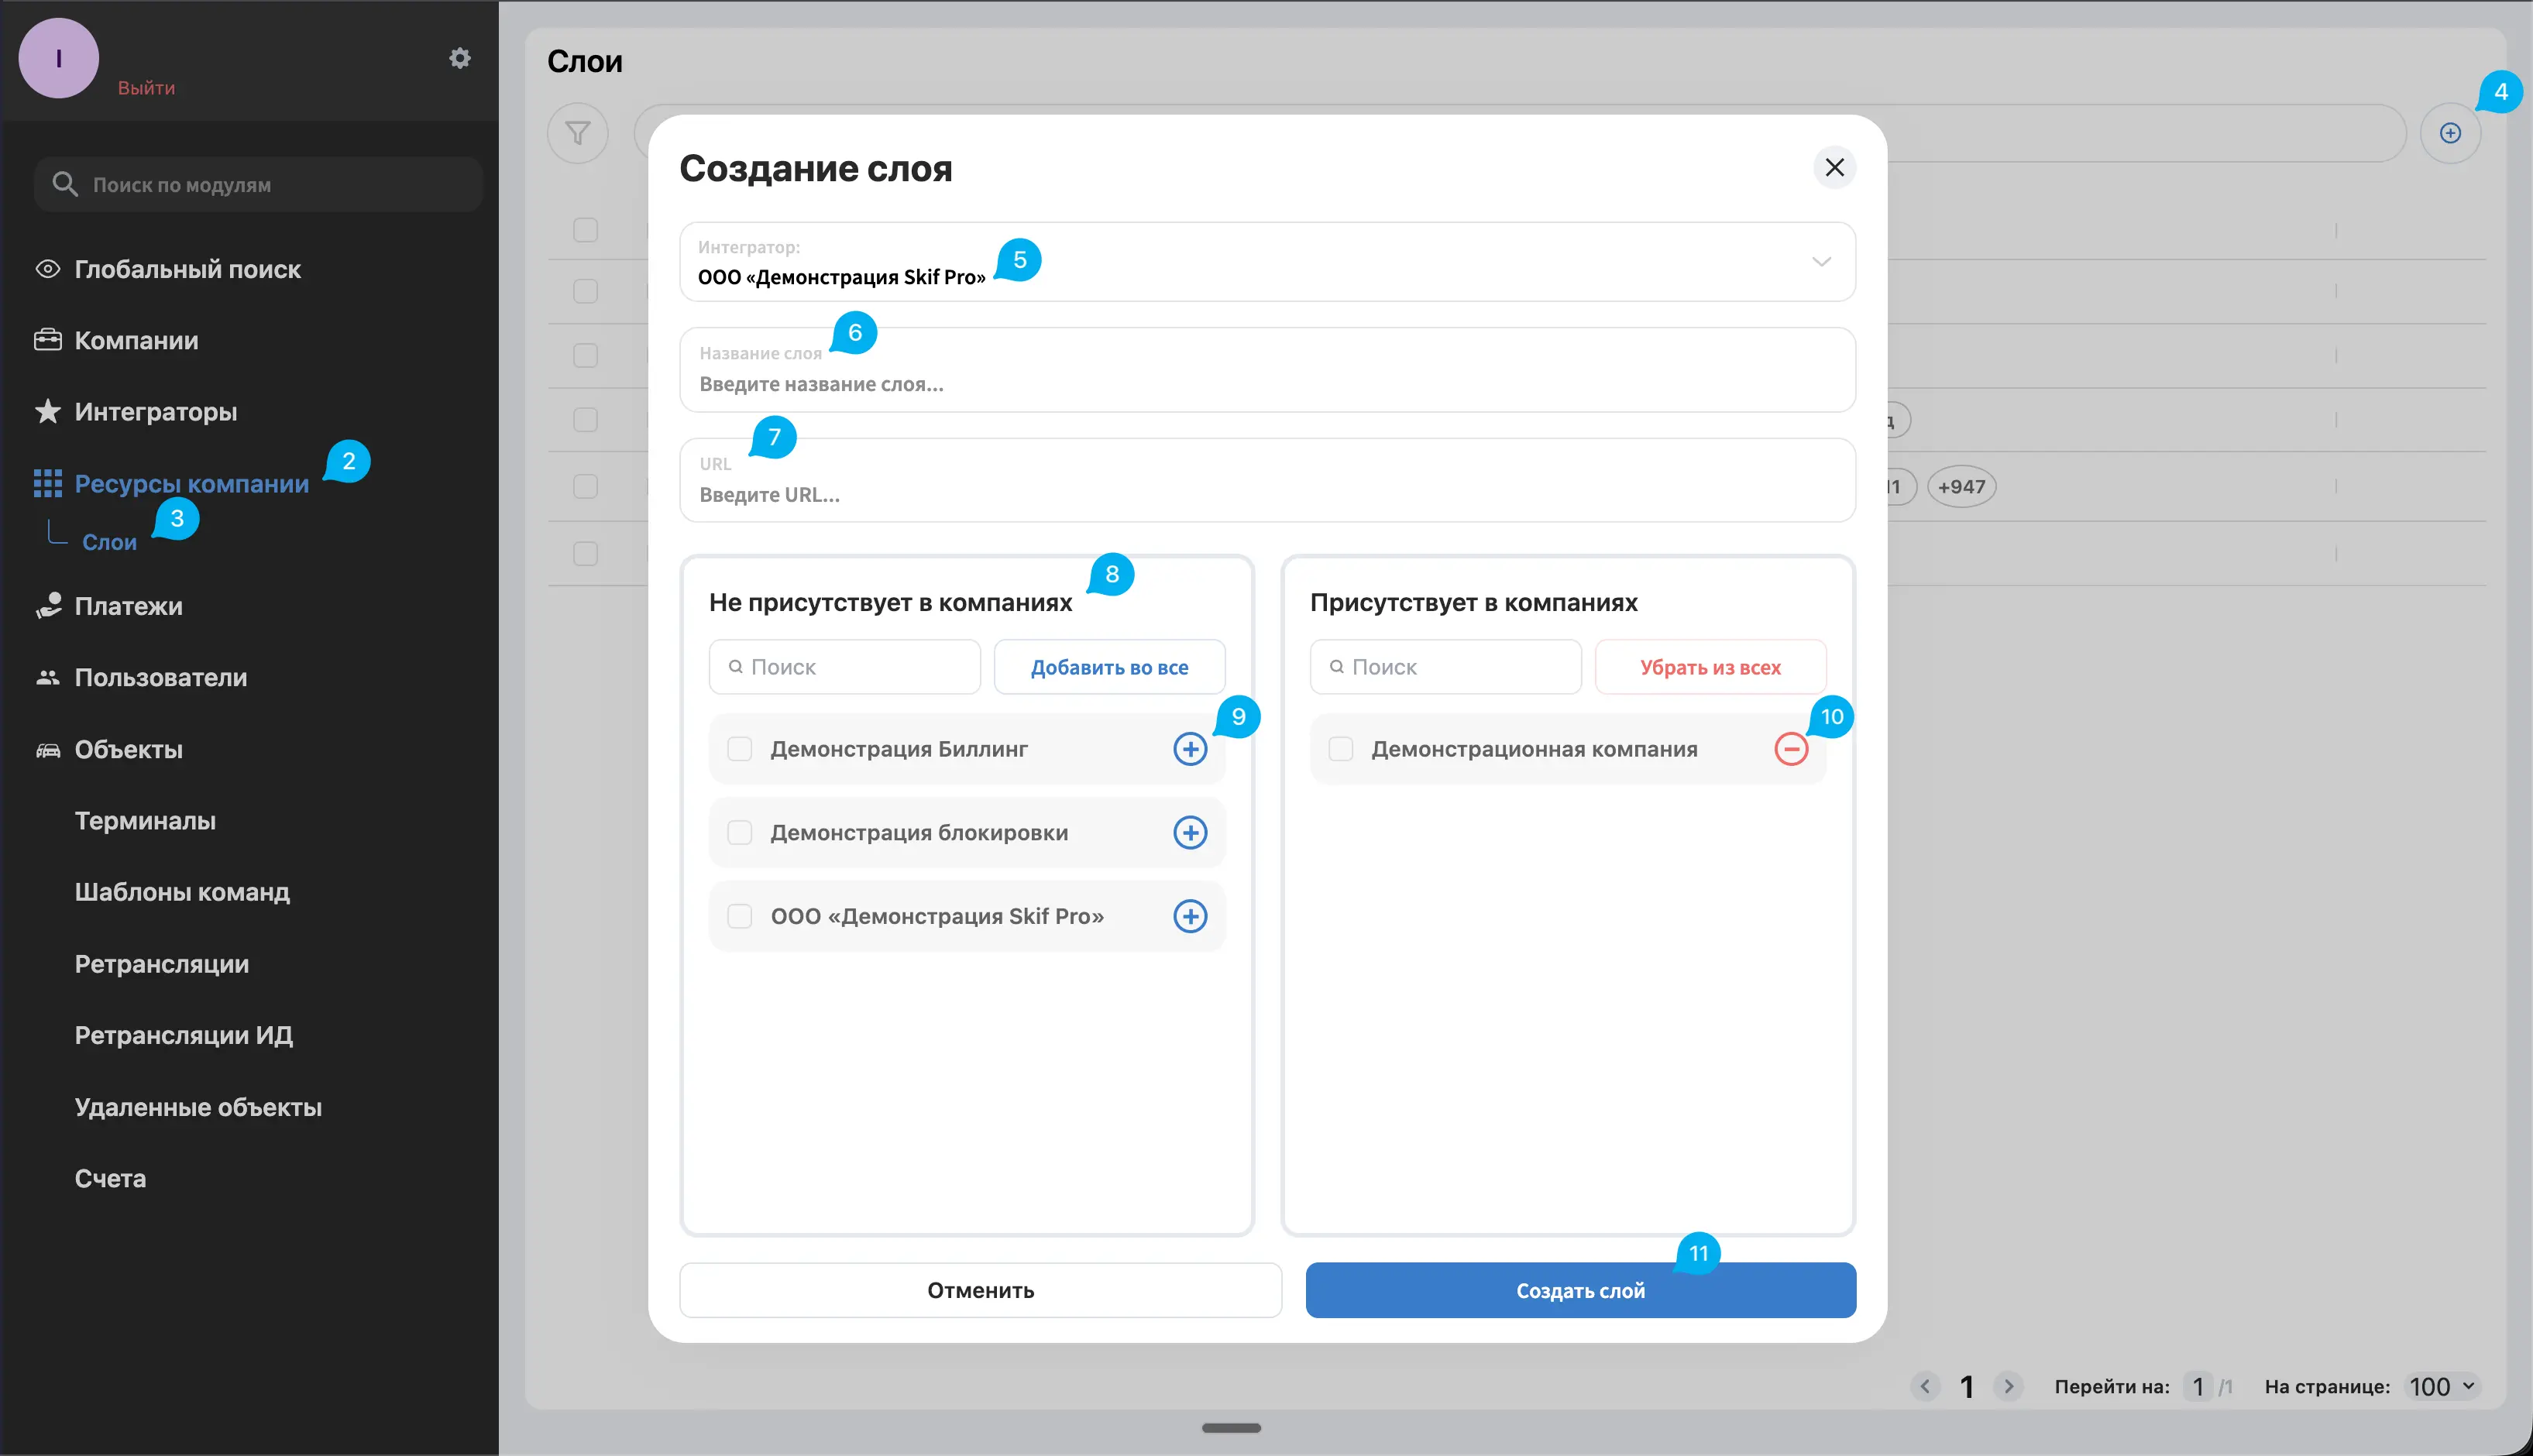Screen dimensions: 2533x1456
Task: Click the Название слоя input field
Action: [x=1266, y=384]
